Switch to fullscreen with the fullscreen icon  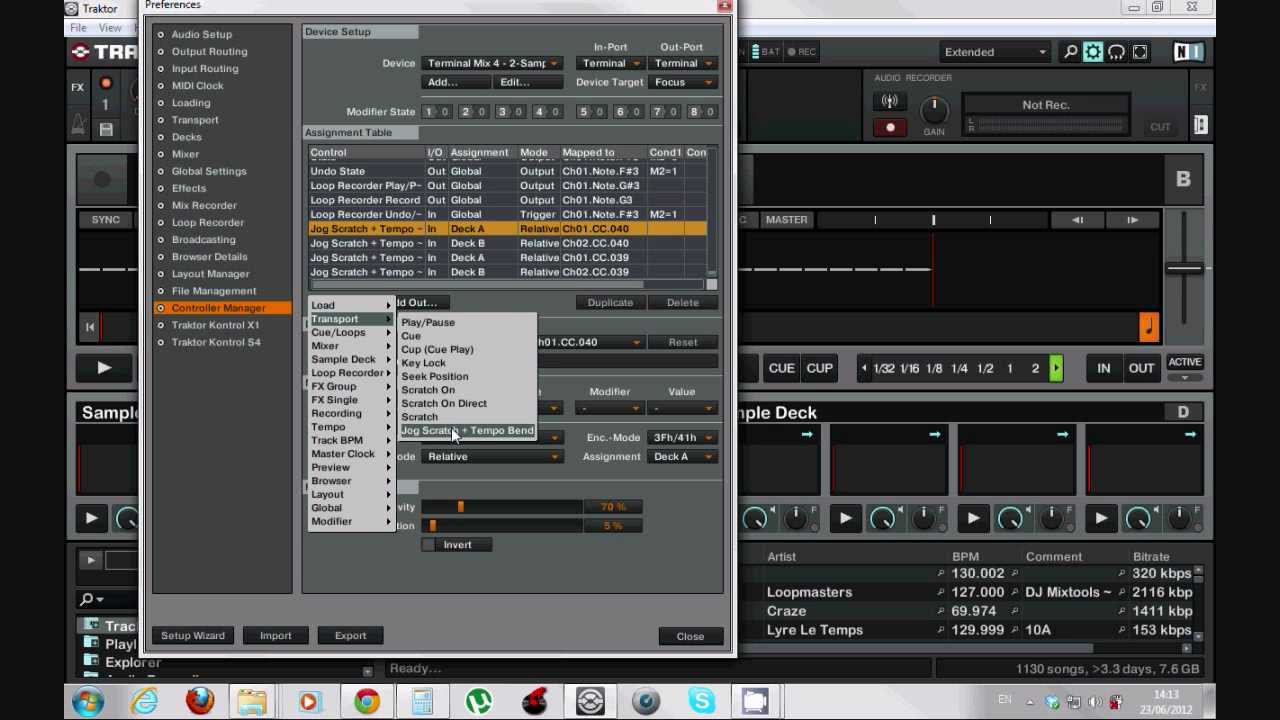pyautogui.click(x=1140, y=52)
